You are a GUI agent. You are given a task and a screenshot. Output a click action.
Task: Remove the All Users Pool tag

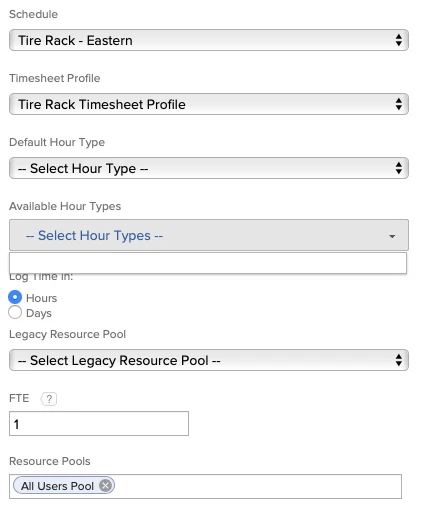coord(106,485)
